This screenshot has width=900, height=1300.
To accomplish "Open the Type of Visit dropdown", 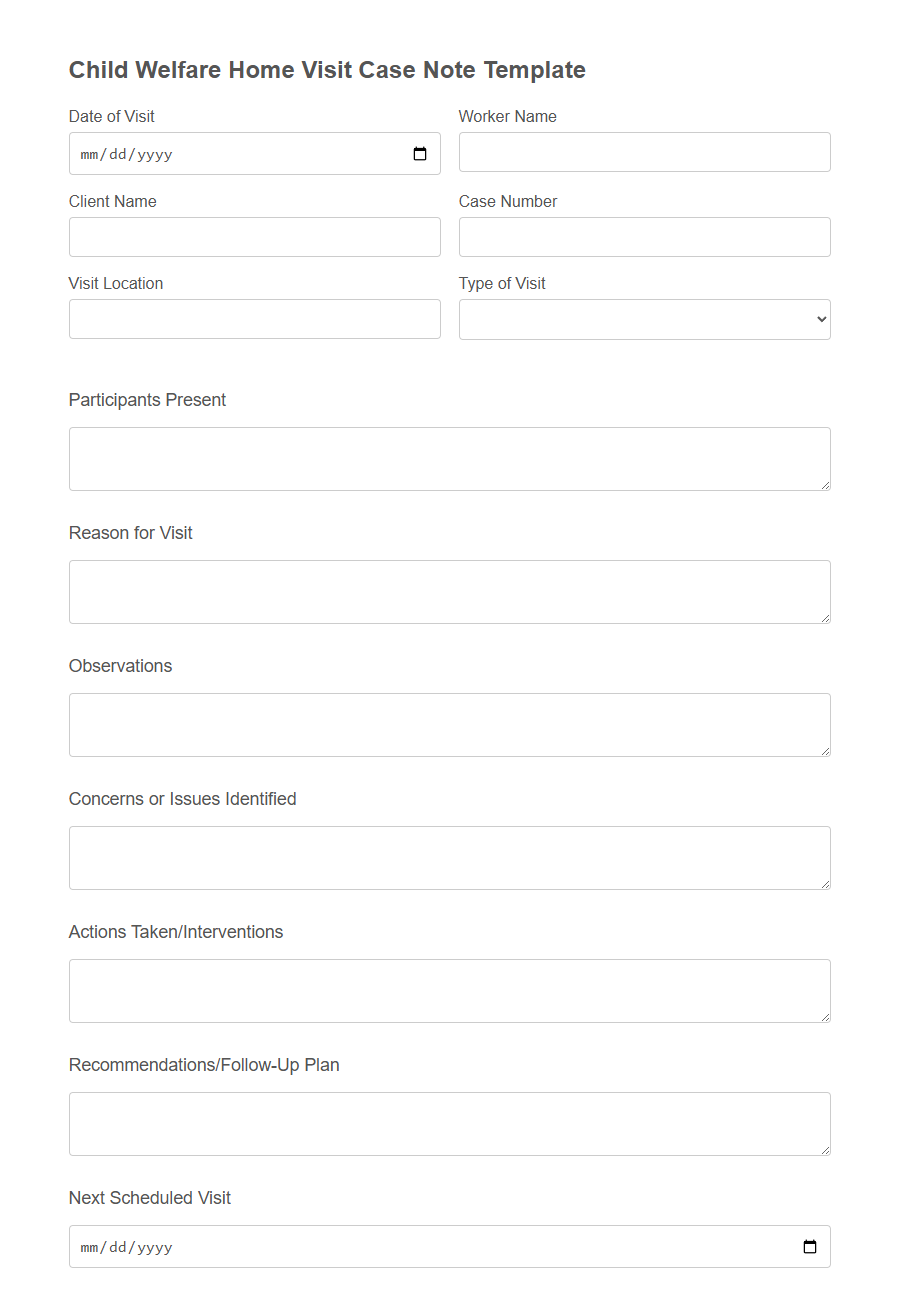I will click(x=644, y=318).
